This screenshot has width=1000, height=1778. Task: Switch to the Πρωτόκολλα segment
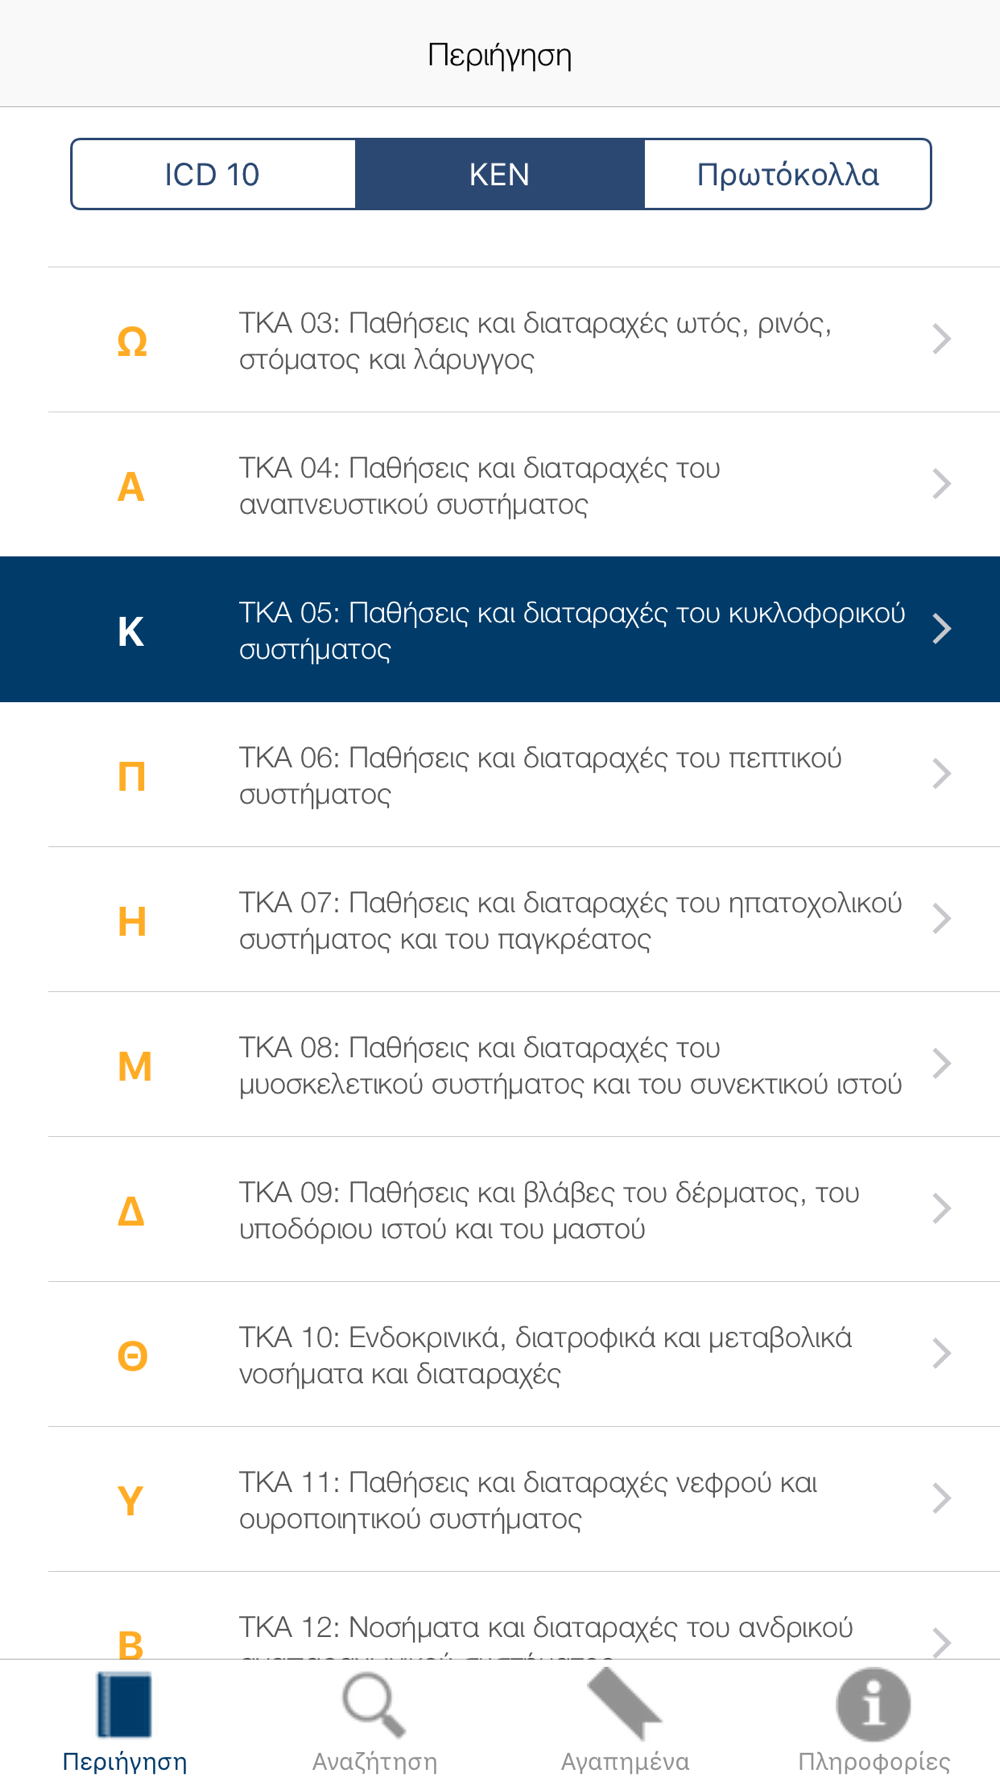tap(788, 174)
